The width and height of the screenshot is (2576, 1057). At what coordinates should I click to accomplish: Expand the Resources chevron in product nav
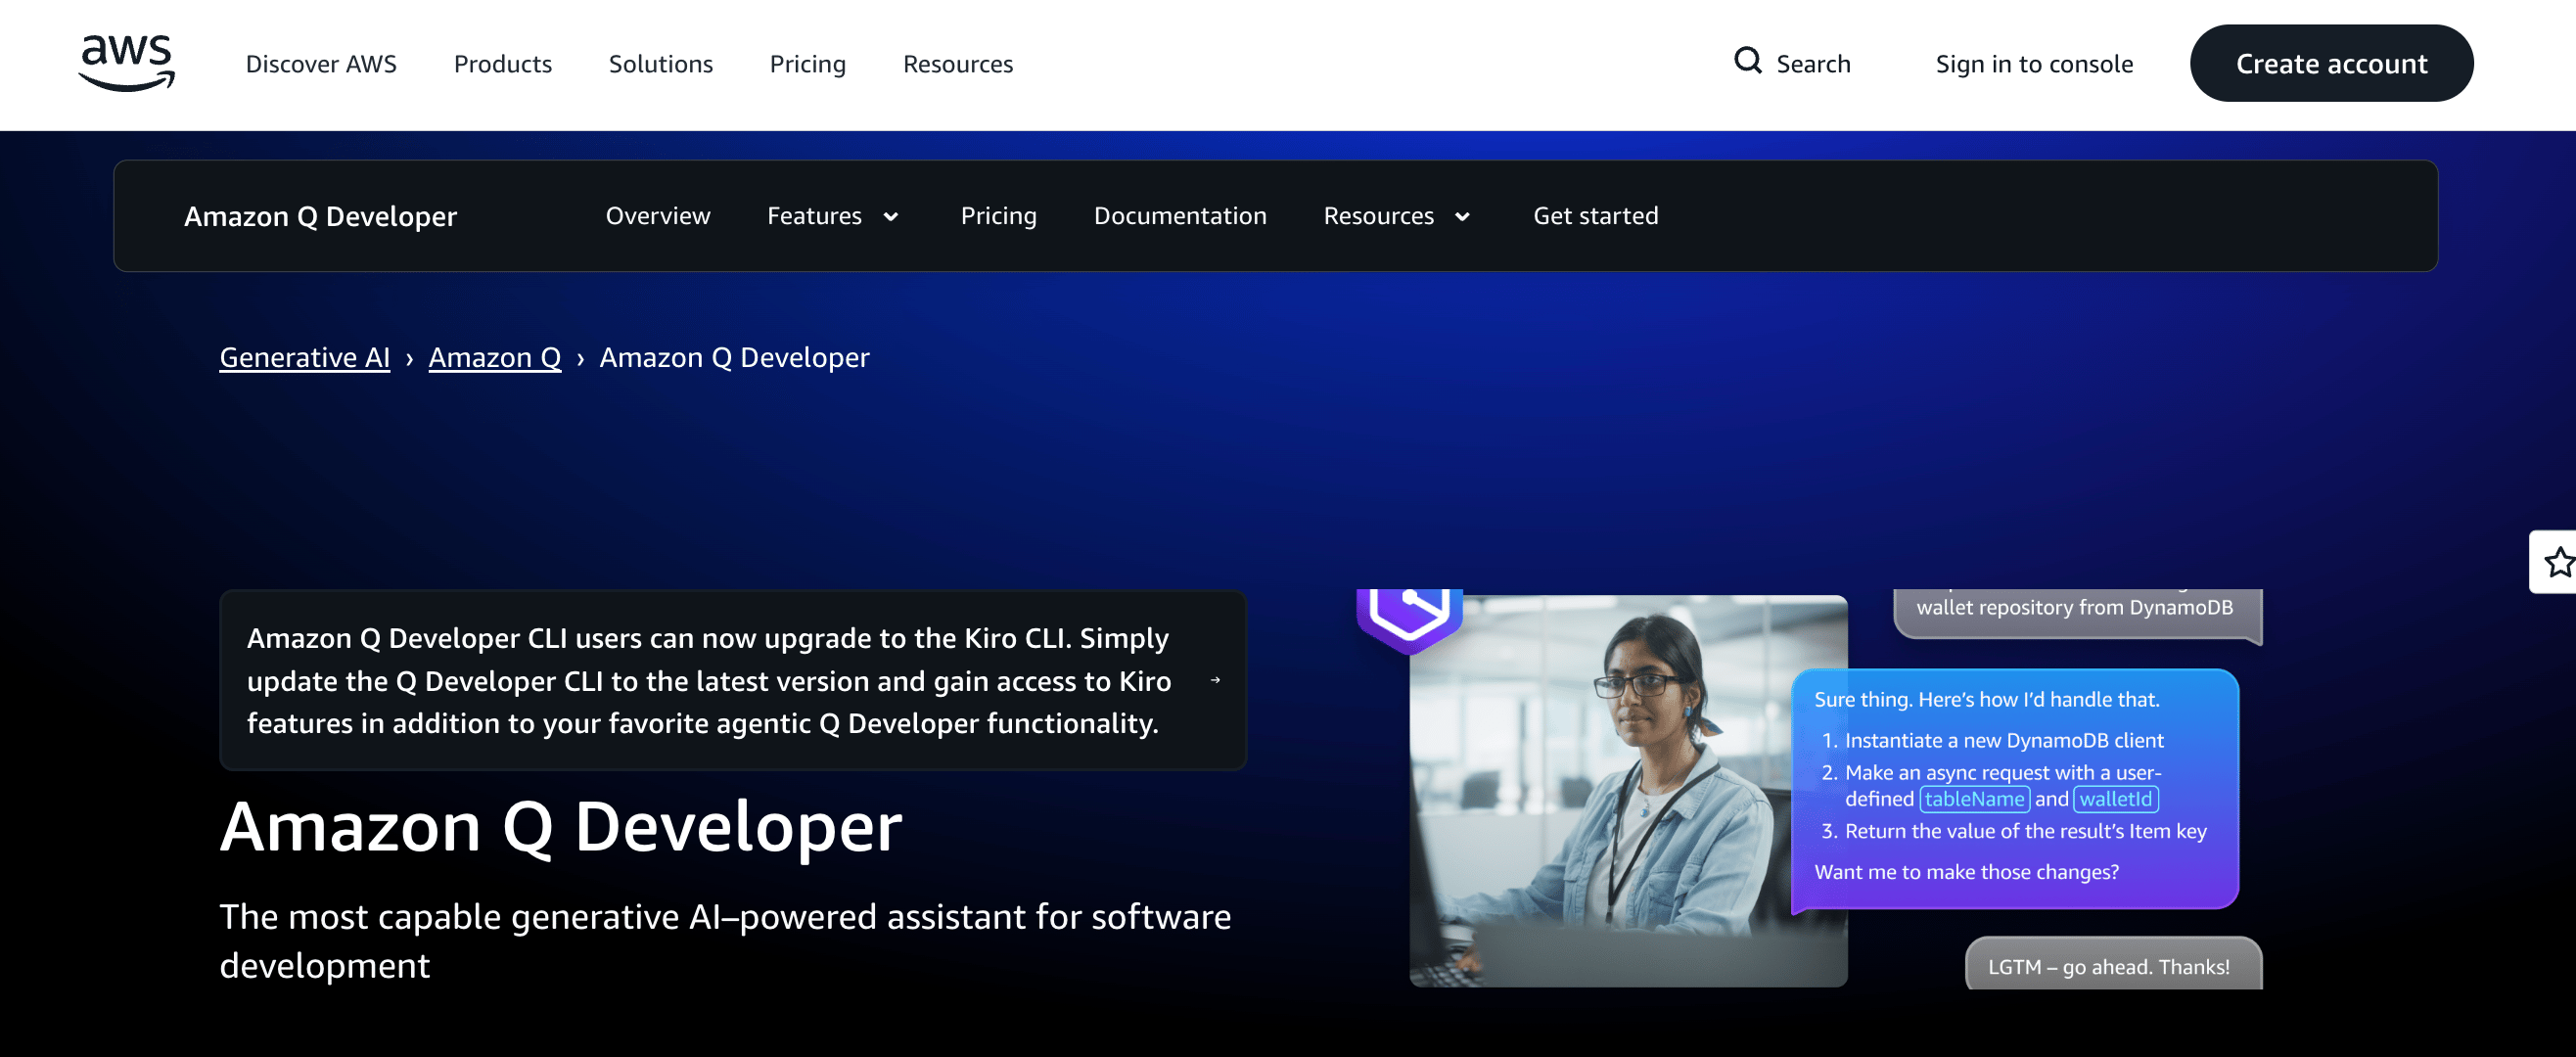click(1462, 217)
